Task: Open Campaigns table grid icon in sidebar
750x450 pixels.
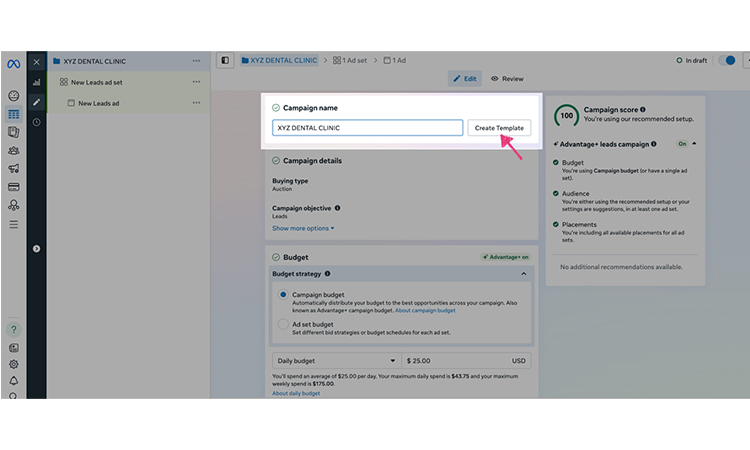Action: tap(13, 114)
